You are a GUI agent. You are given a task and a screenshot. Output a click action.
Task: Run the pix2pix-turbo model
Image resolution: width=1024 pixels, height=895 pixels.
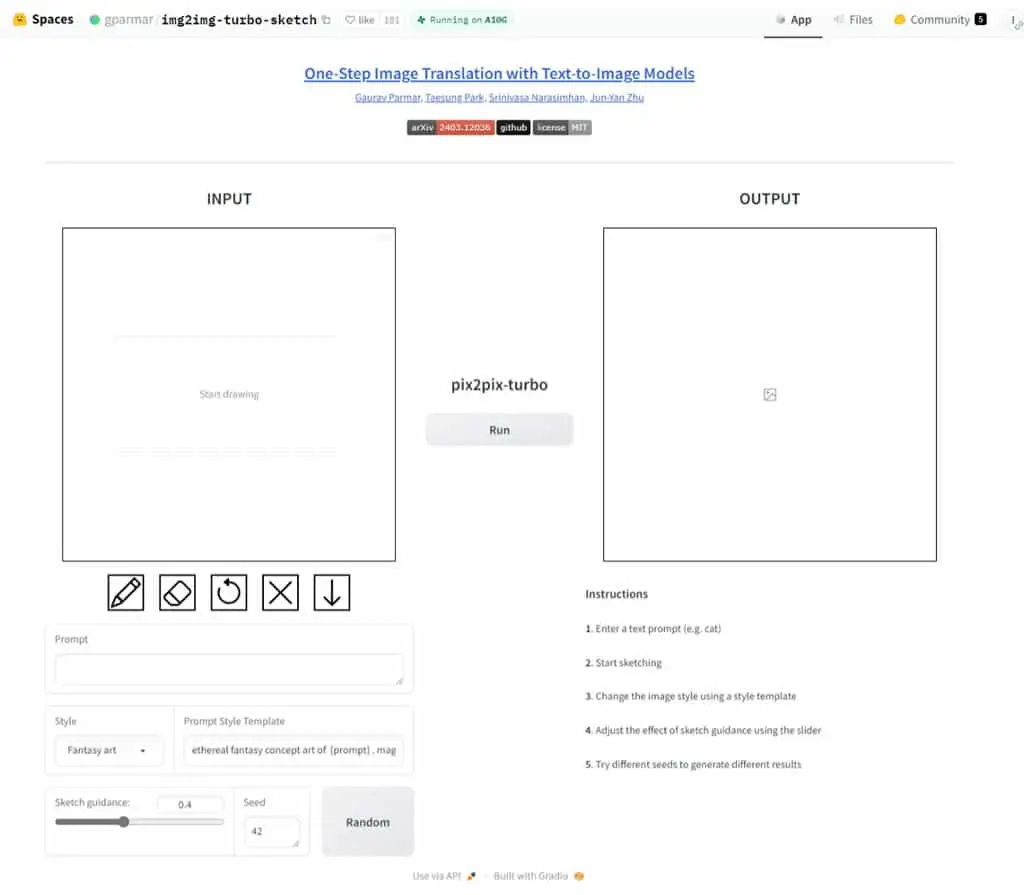pos(500,430)
